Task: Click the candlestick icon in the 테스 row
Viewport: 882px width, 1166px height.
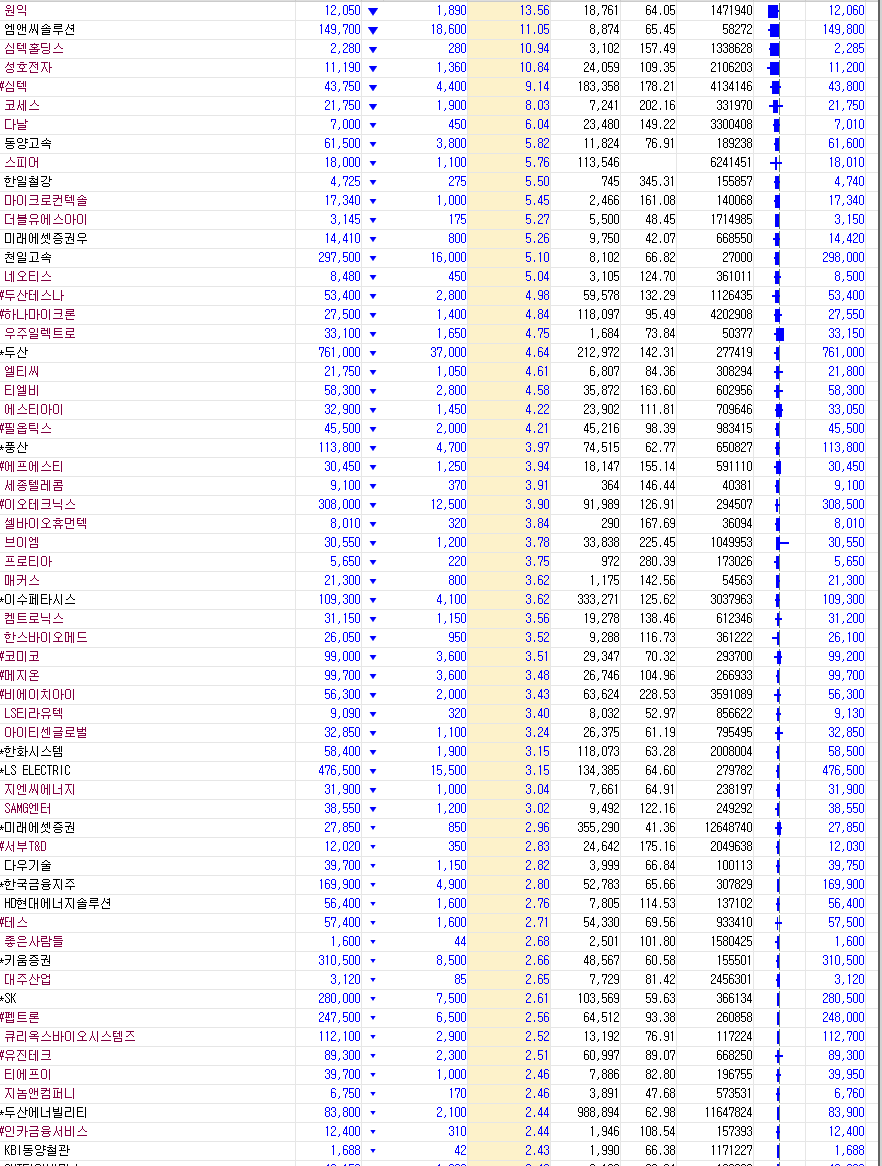Action: click(x=778, y=923)
